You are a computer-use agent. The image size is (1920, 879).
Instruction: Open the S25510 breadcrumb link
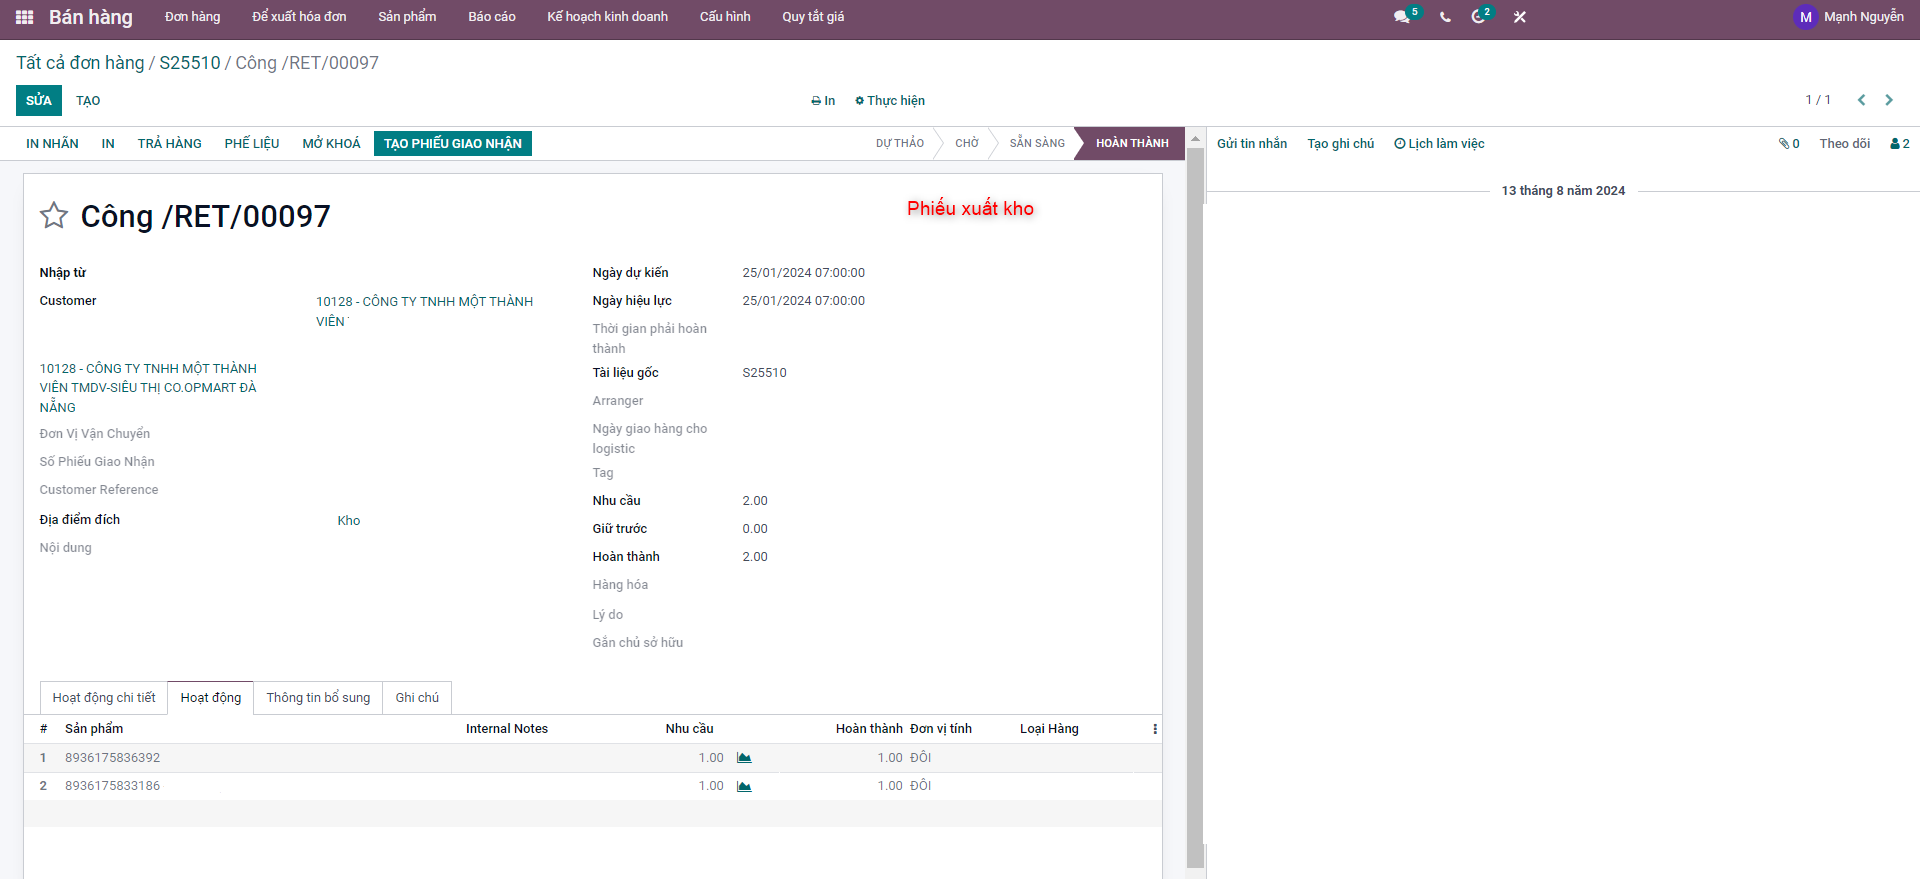coord(190,63)
